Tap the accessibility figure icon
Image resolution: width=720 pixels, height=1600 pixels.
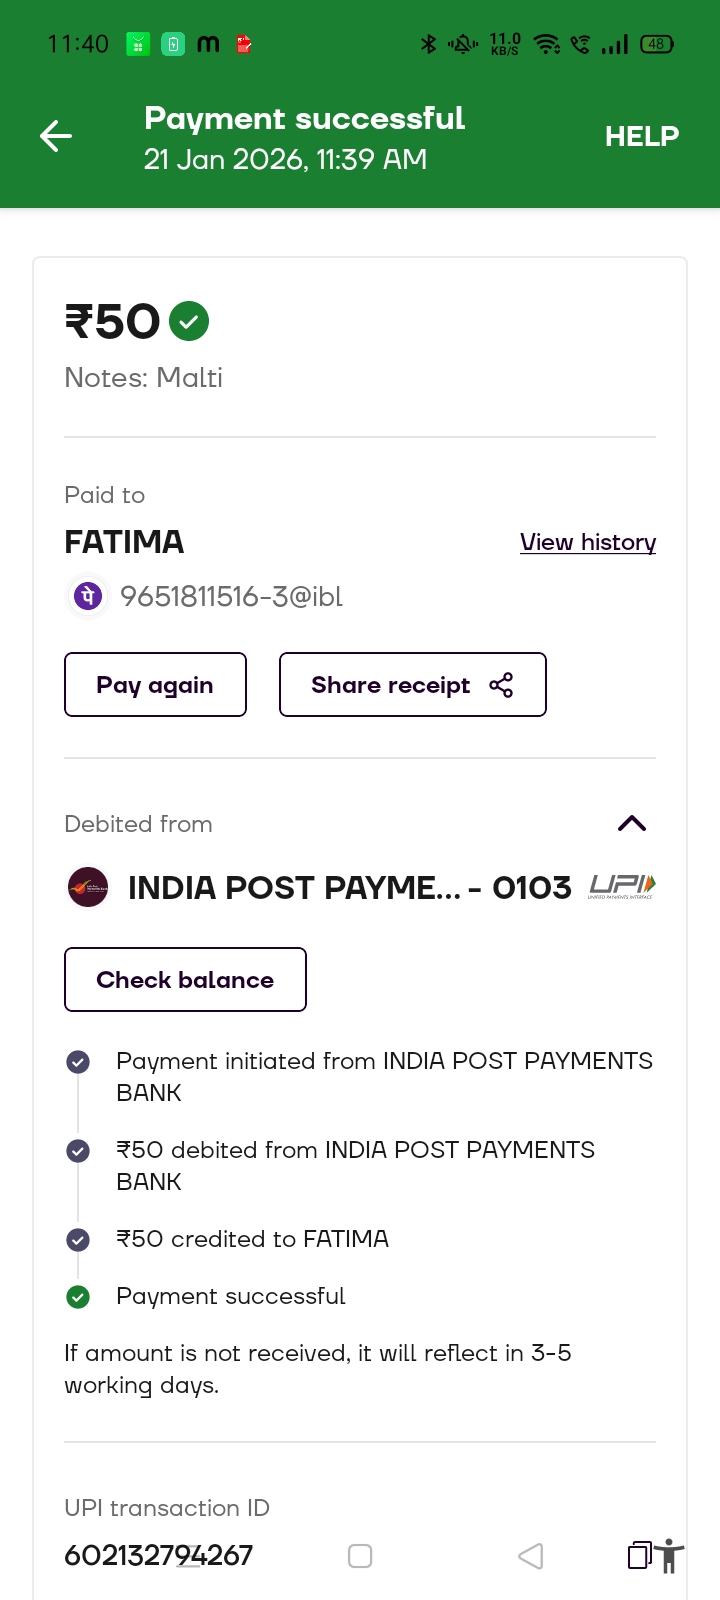point(669,1556)
